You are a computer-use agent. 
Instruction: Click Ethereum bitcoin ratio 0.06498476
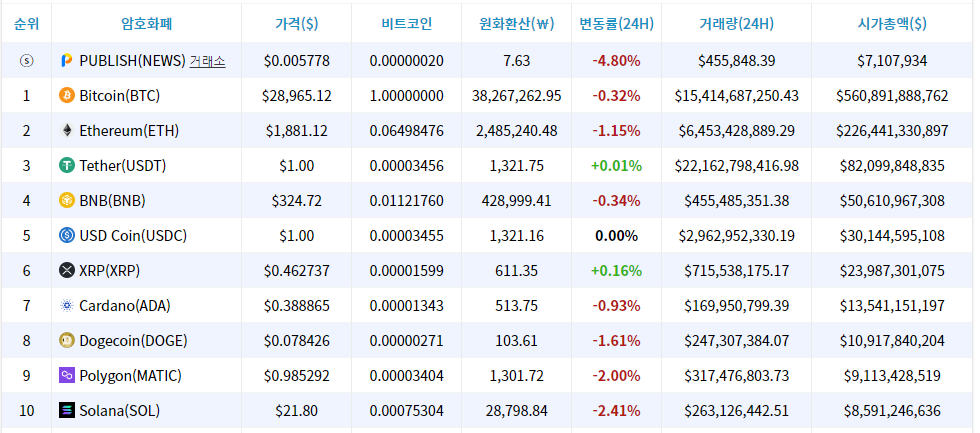click(x=407, y=131)
